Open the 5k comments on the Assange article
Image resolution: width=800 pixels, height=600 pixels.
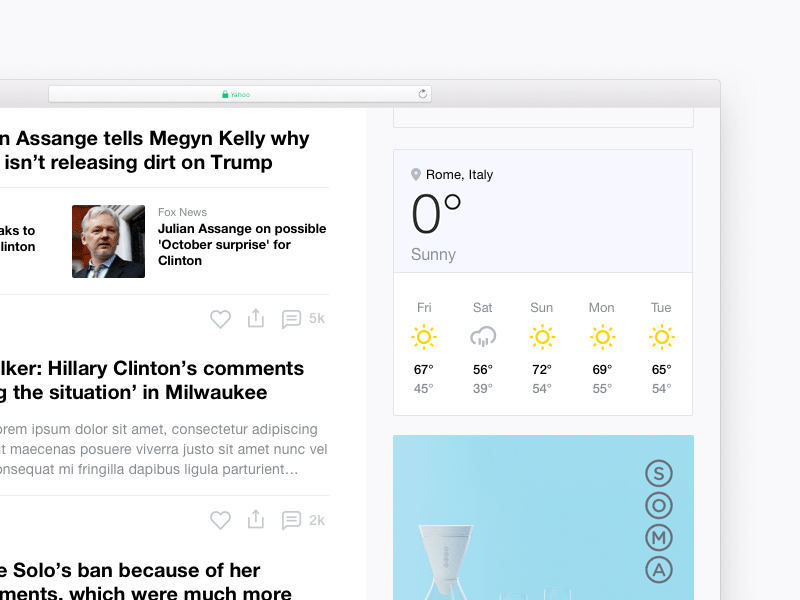[291, 319]
